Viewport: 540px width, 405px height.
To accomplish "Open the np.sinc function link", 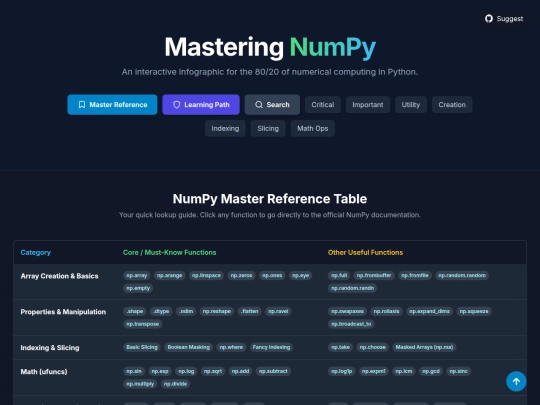I will pos(458,371).
